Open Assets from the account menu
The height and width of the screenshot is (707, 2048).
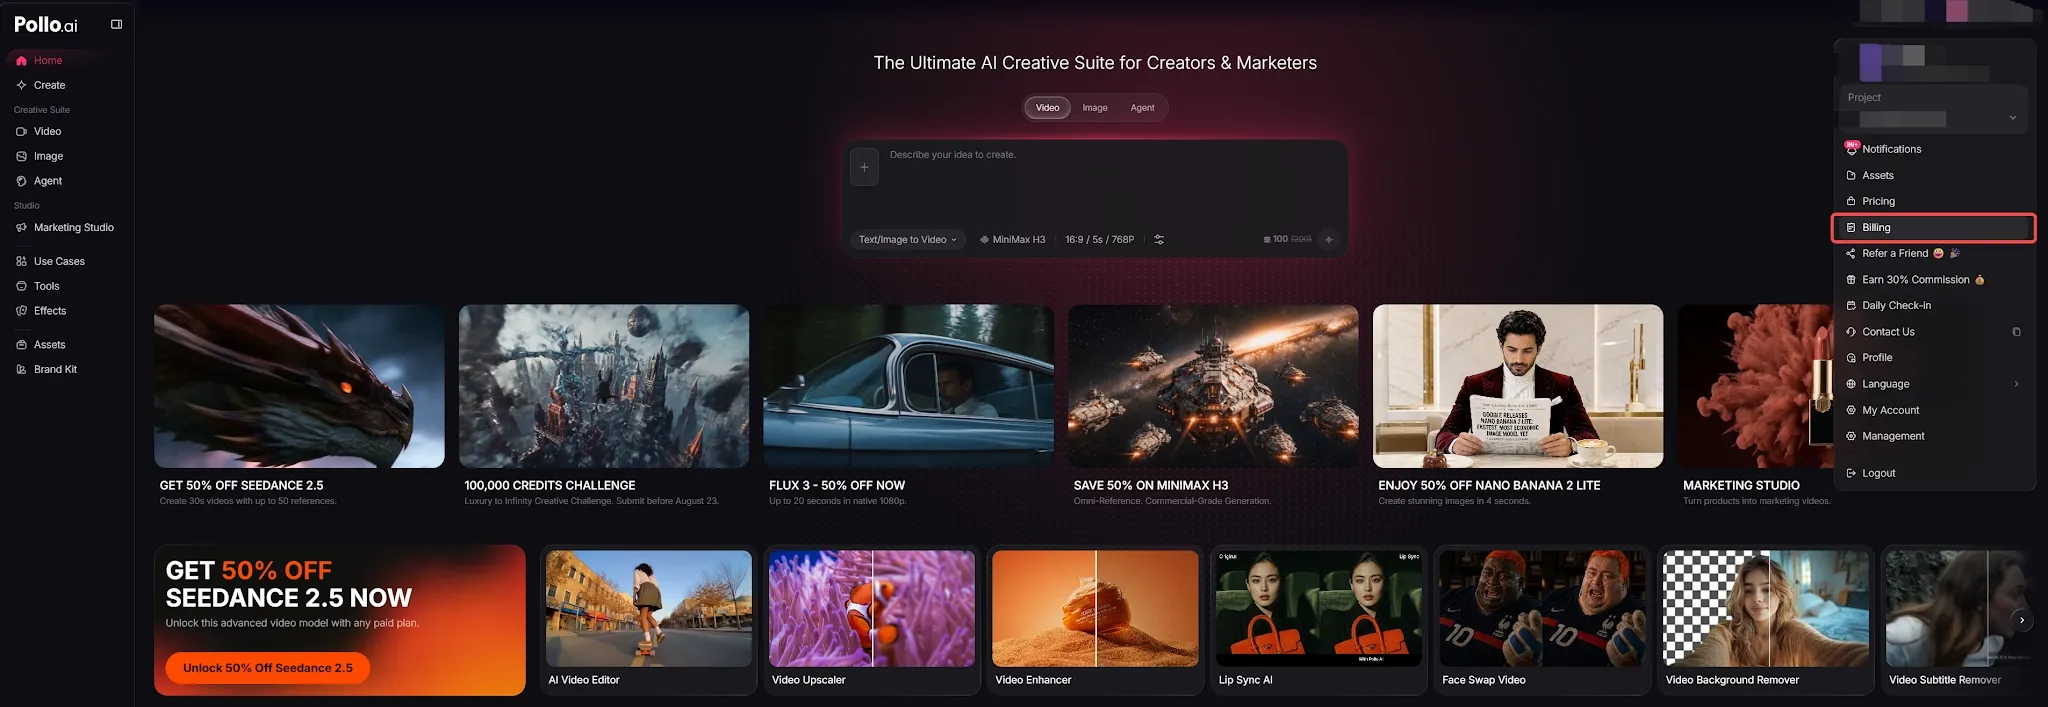coord(1933,175)
